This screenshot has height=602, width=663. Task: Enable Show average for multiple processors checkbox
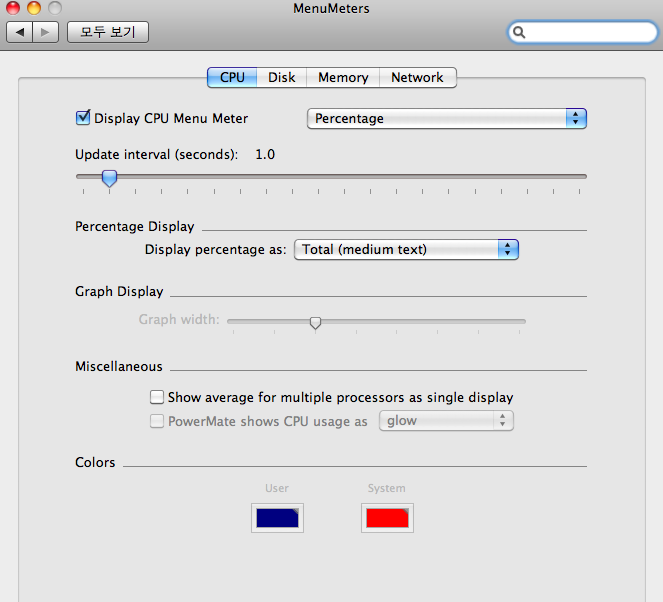tap(157, 397)
